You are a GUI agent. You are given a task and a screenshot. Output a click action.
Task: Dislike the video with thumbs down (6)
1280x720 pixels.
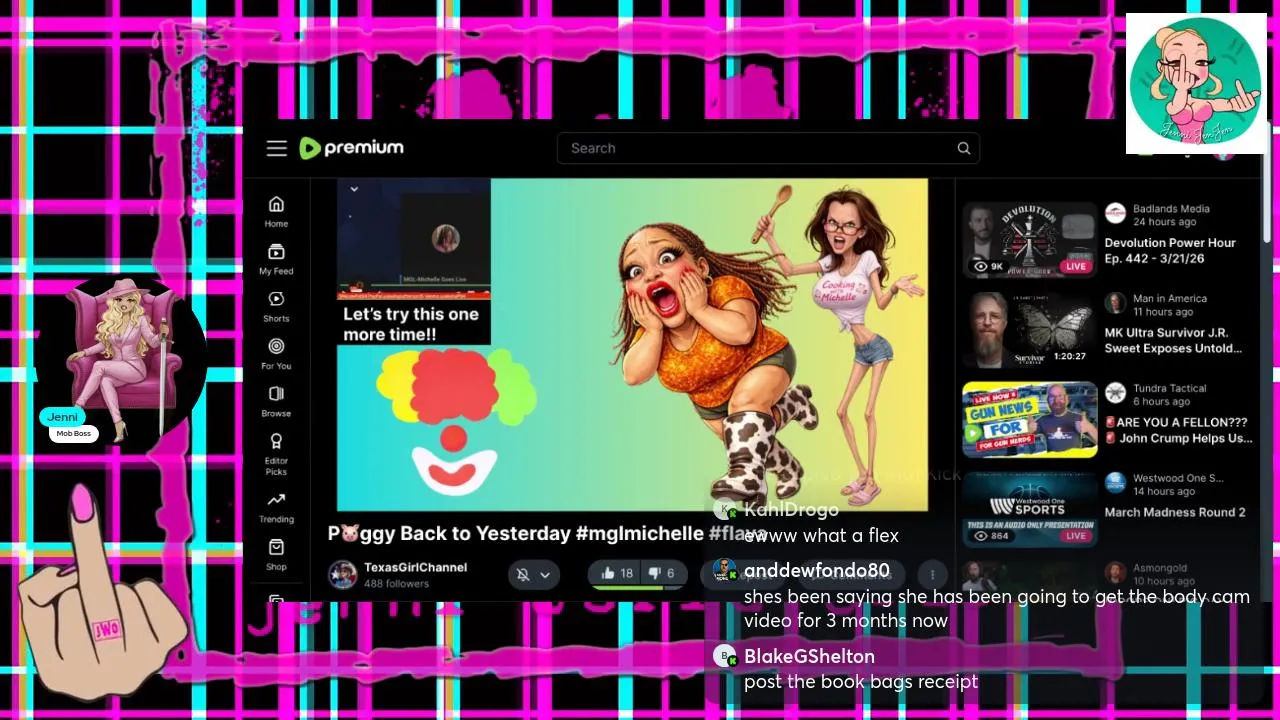pos(661,573)
